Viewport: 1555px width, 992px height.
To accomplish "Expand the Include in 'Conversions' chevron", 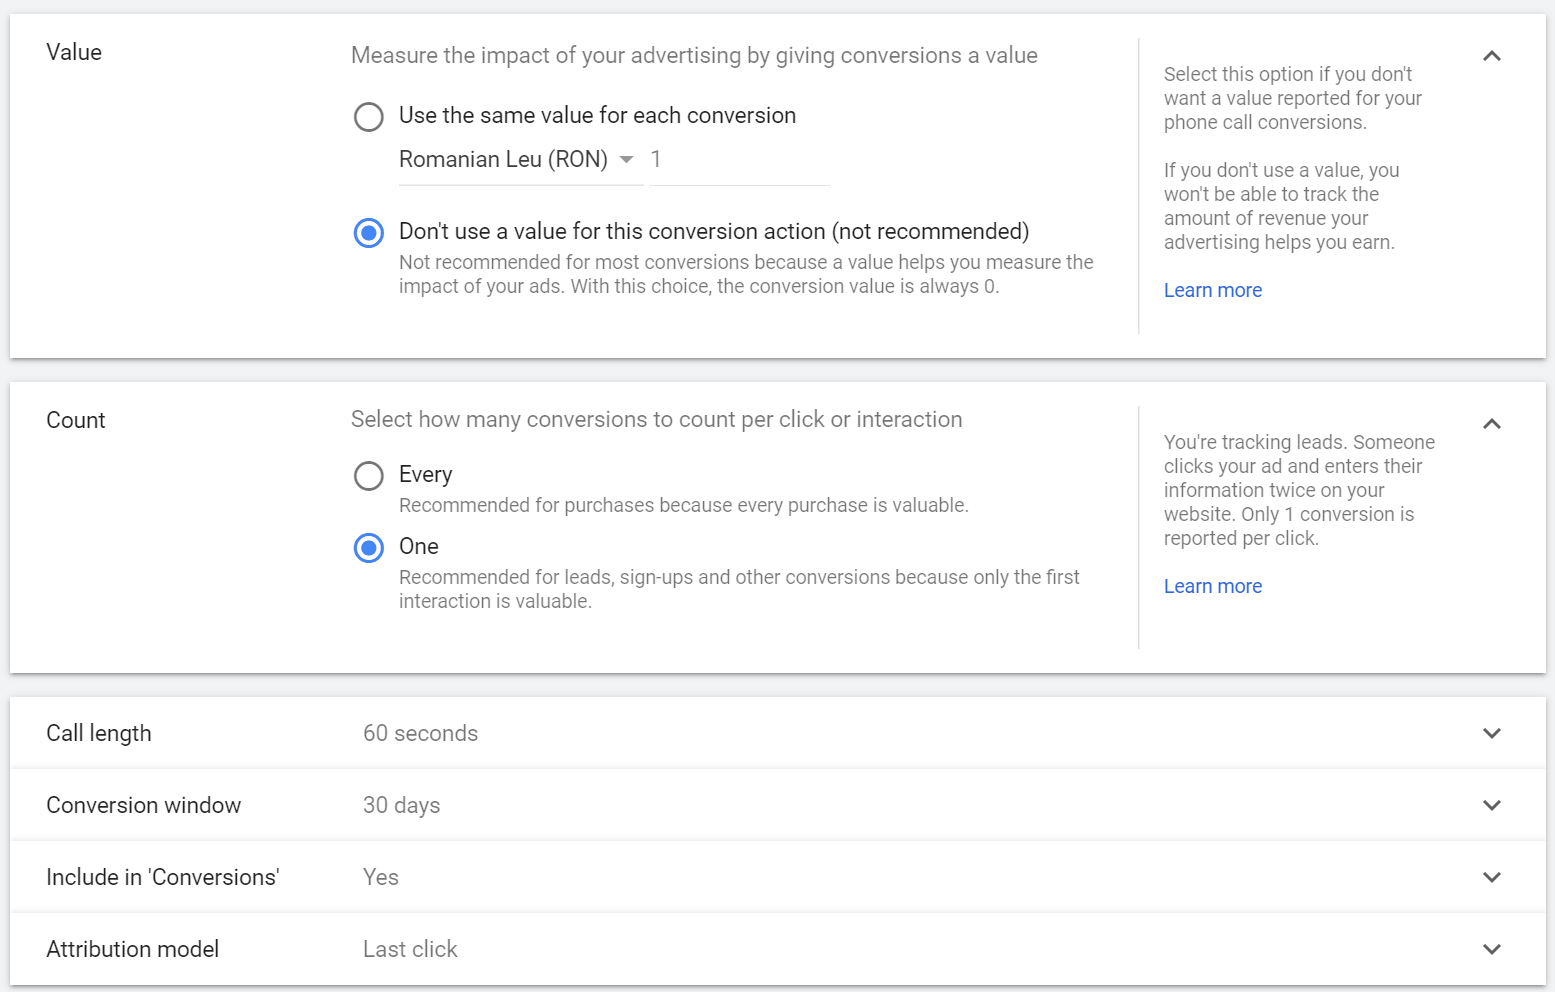I will coord(1491,878).
